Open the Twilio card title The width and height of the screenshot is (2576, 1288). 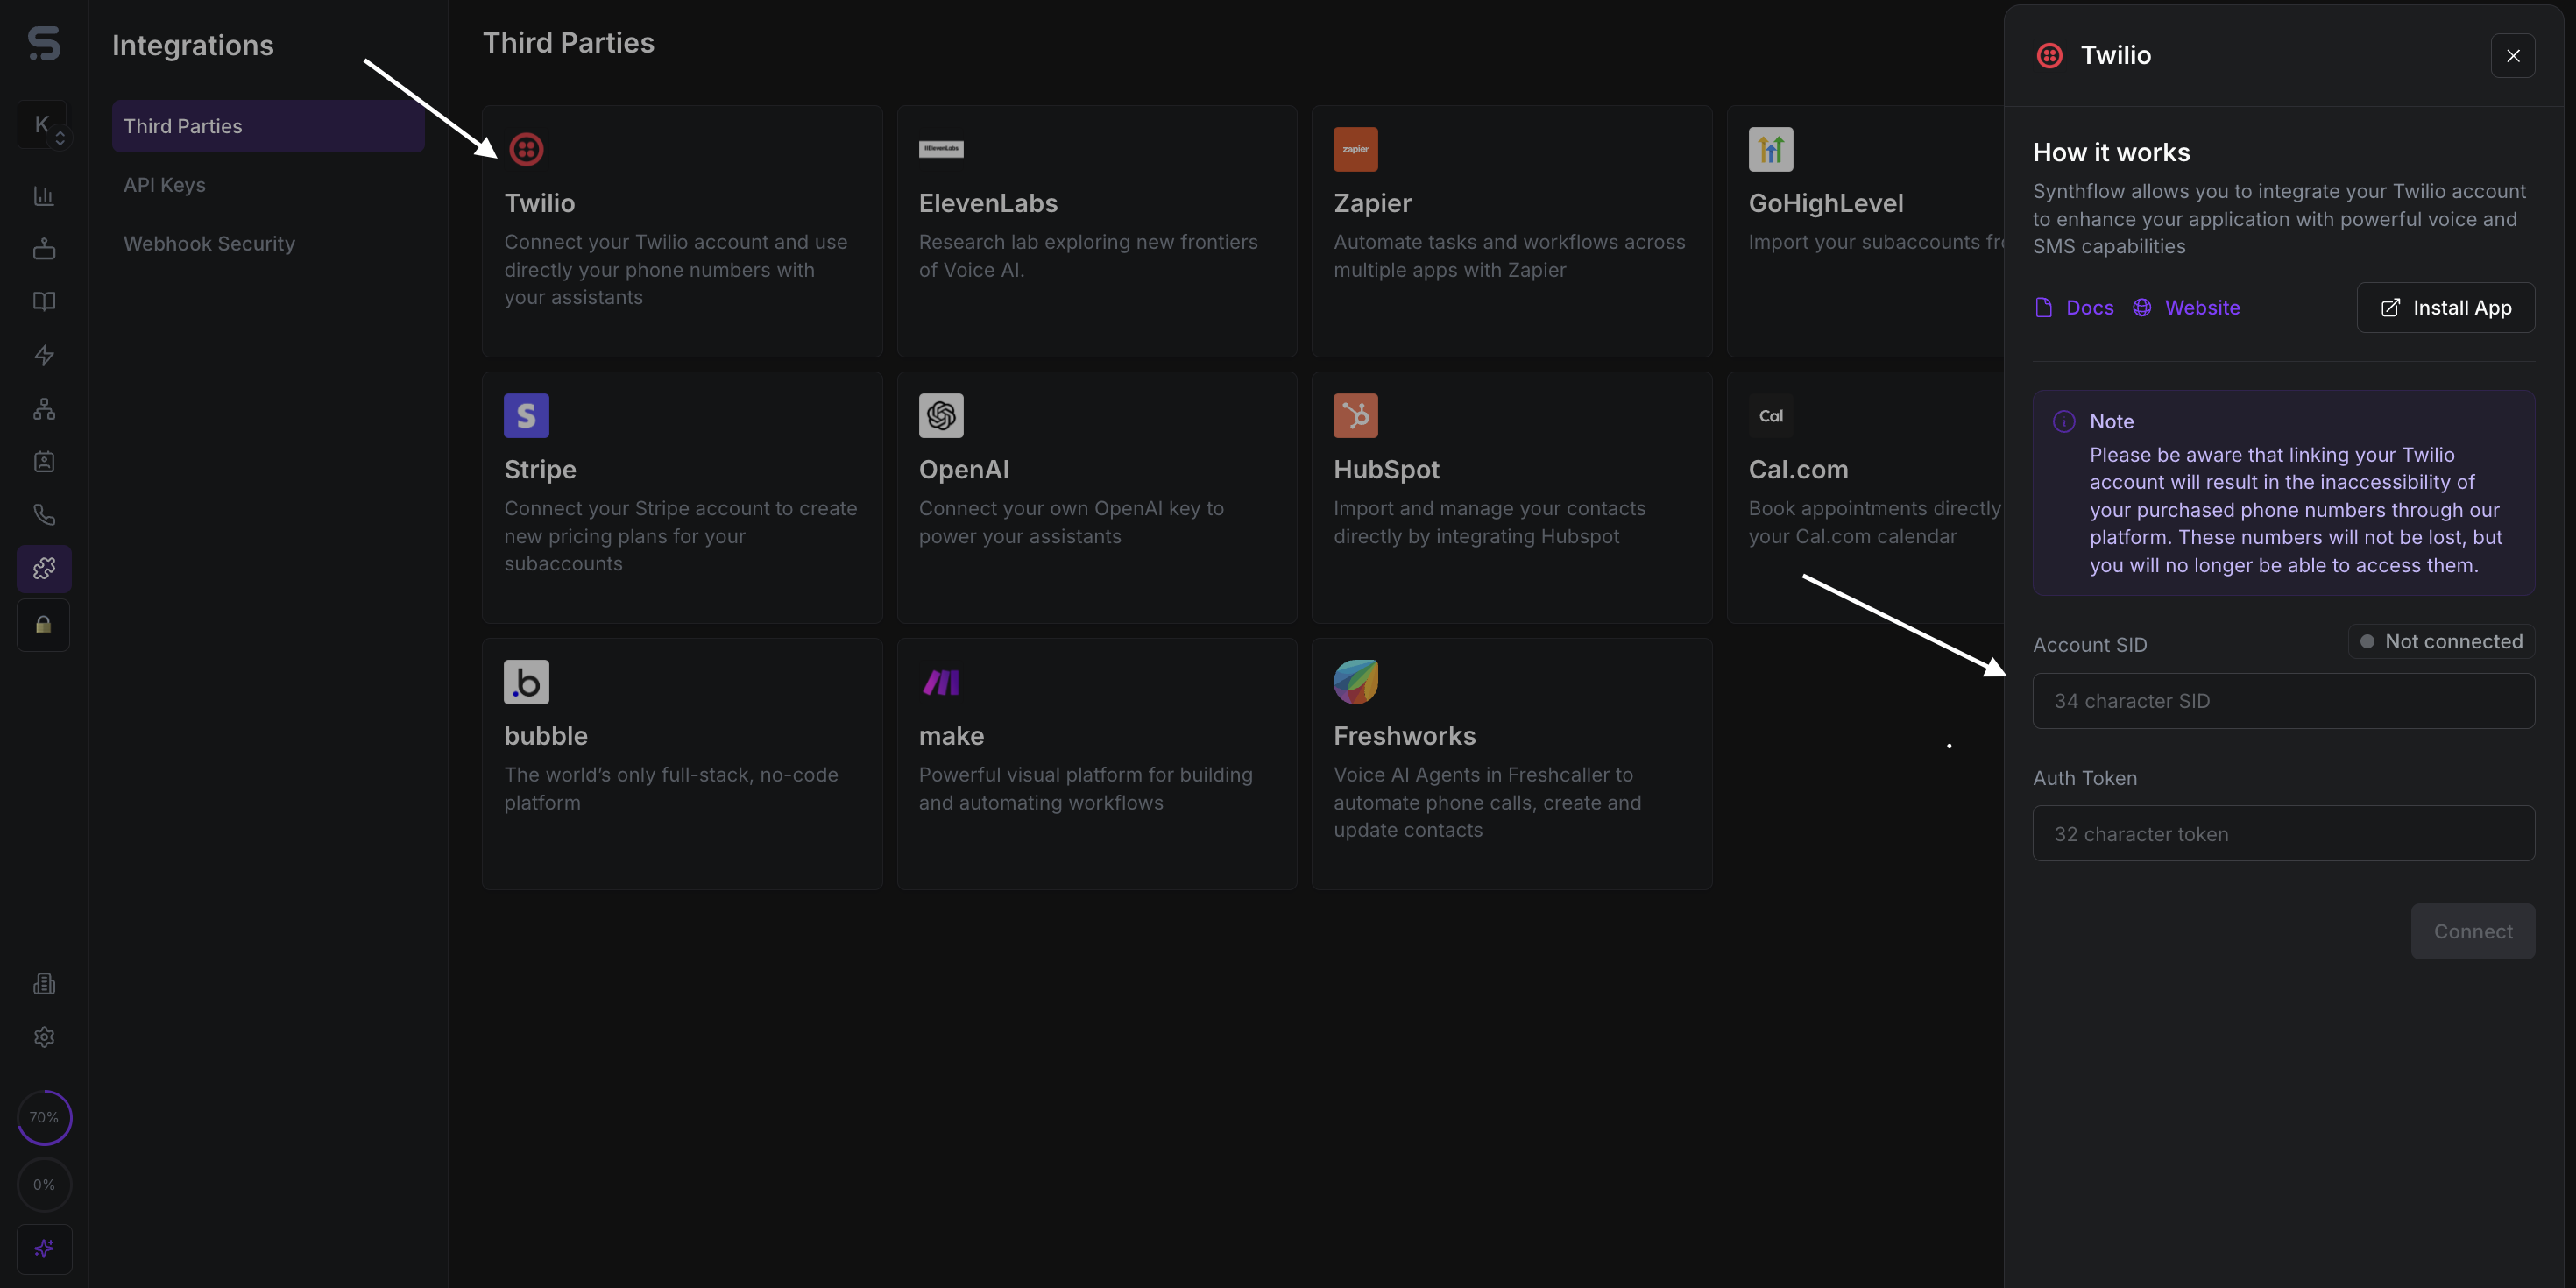point(540,203)
